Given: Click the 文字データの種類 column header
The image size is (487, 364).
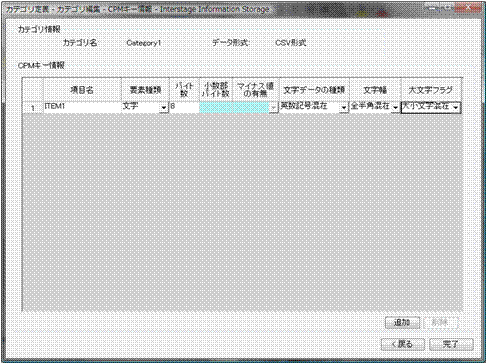Looking at the screenshot, I should (314, 90).
